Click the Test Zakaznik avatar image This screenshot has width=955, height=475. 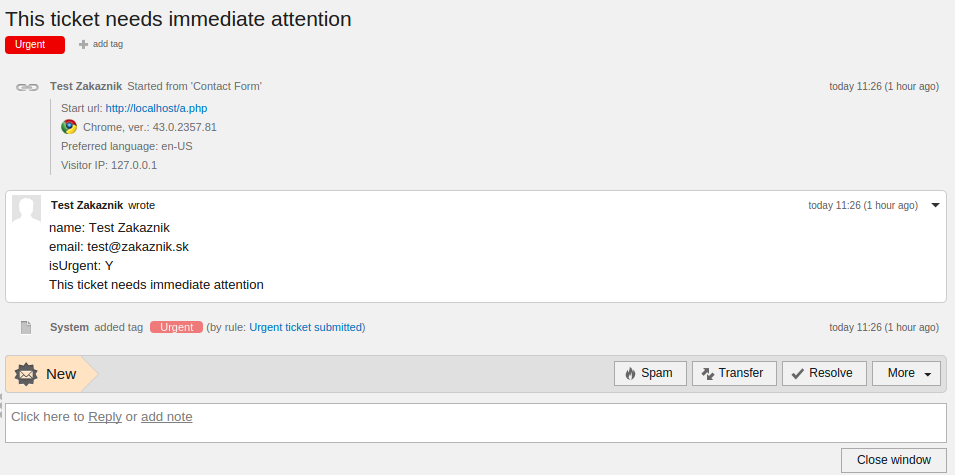point(26,210)
